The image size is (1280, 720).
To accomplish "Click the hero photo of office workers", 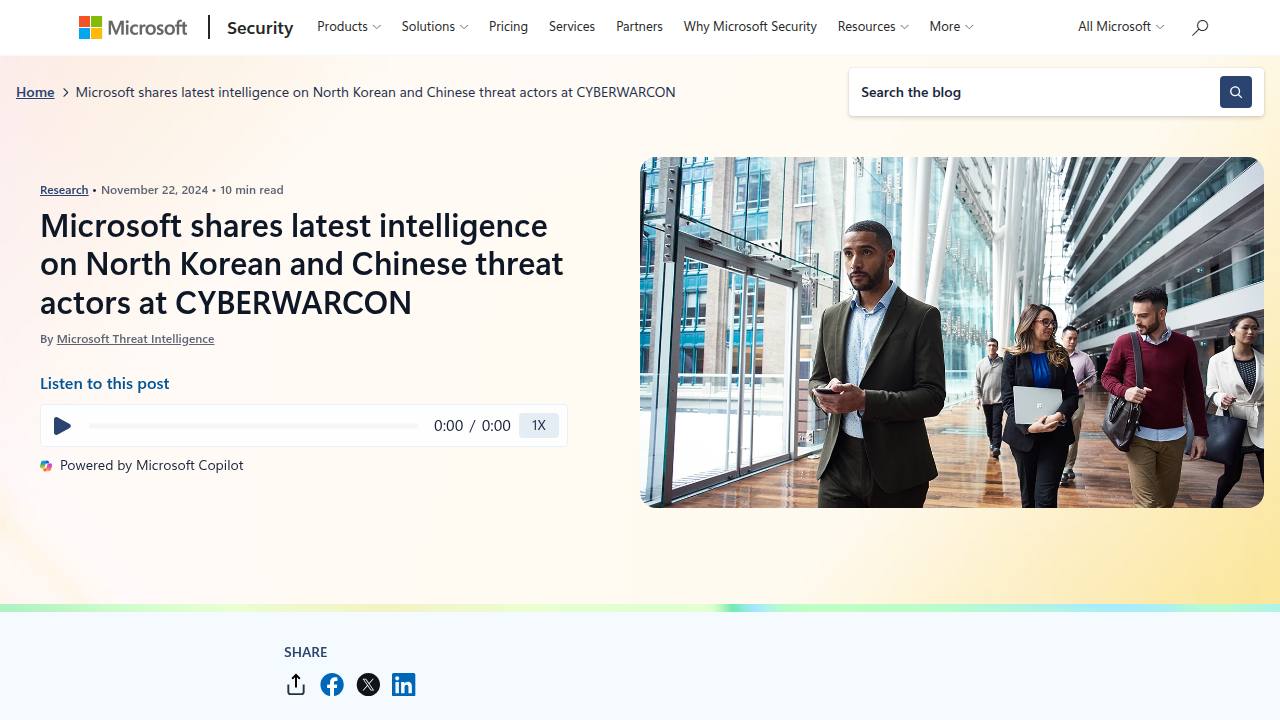I will click(x=952, y=332).
